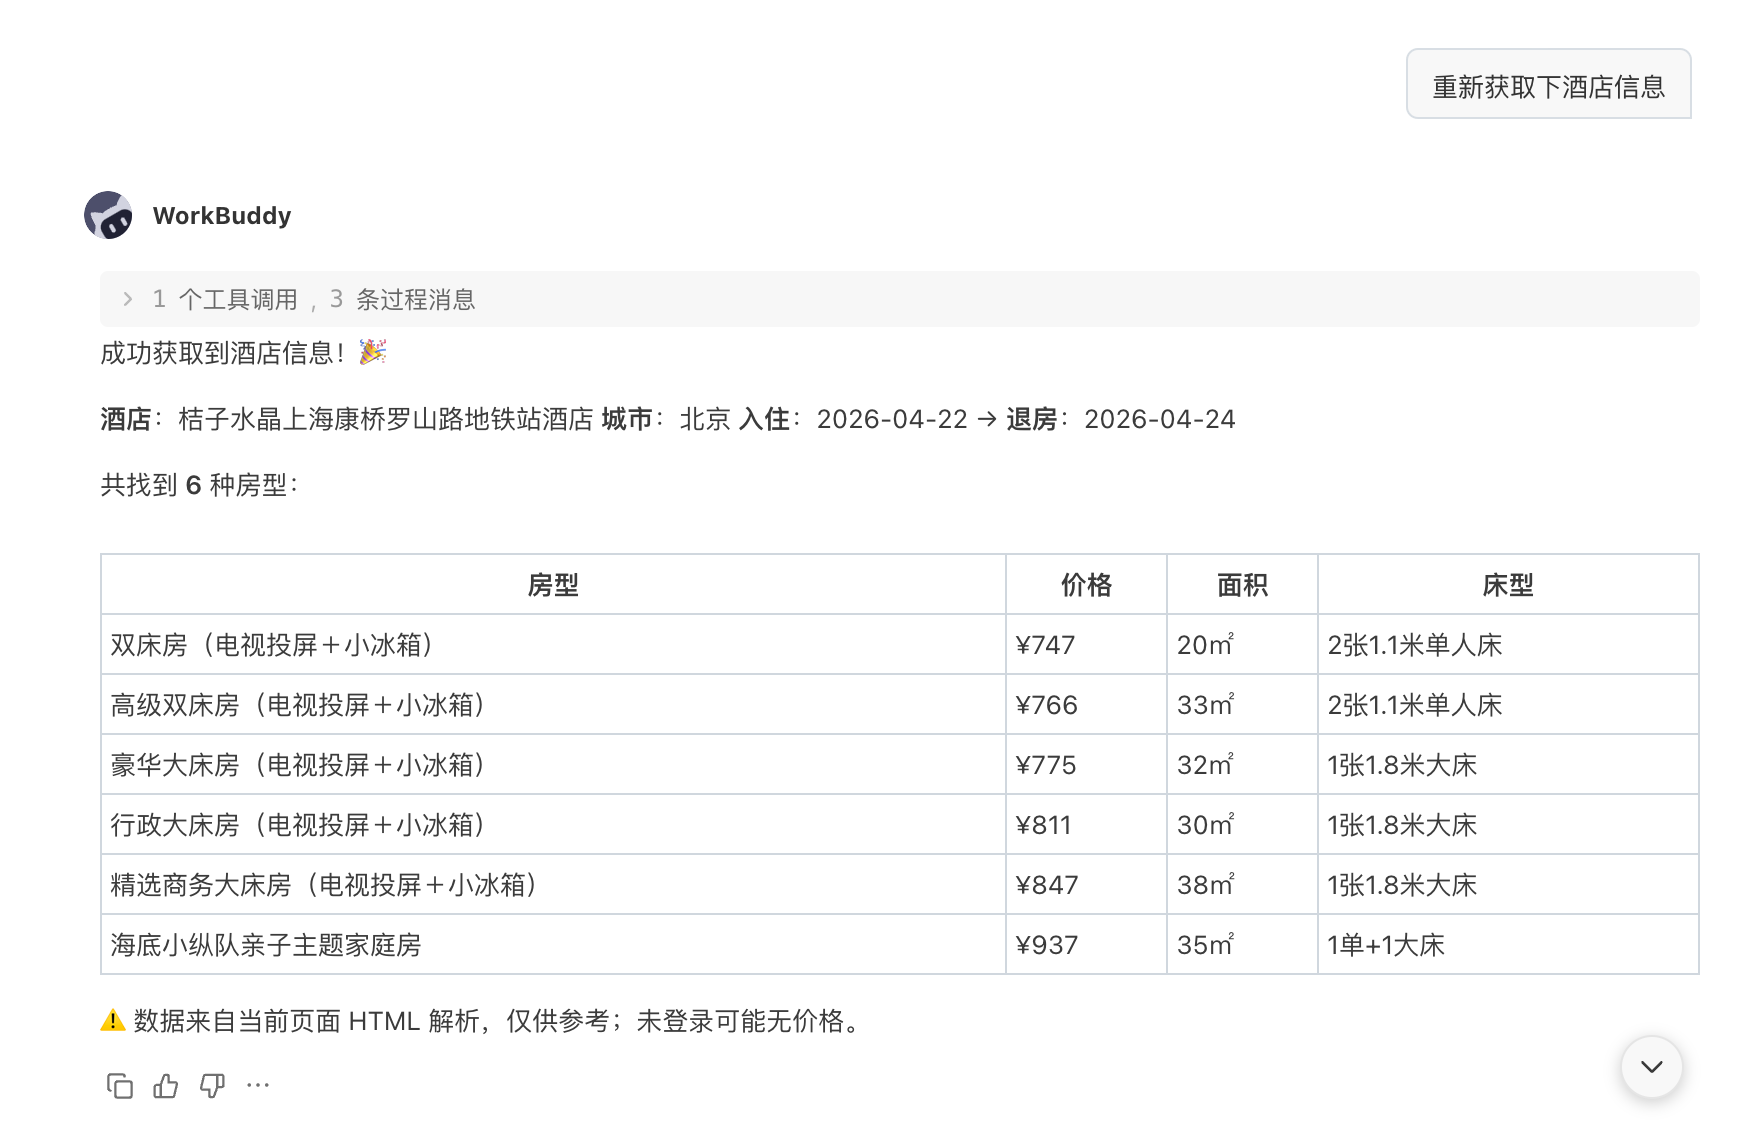The height and width of the screenshot is (1142, 1764).
Task: Click the WorkBuddy name label
Action: click(221, 215)
